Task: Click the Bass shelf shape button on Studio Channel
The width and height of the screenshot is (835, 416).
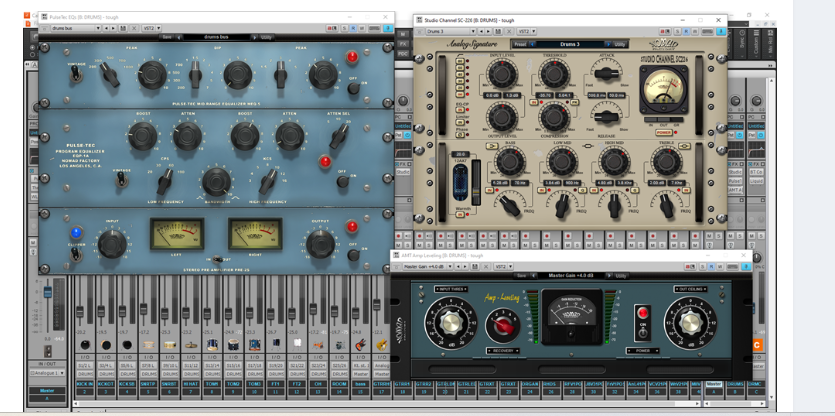Action: [x=492, y=146]
